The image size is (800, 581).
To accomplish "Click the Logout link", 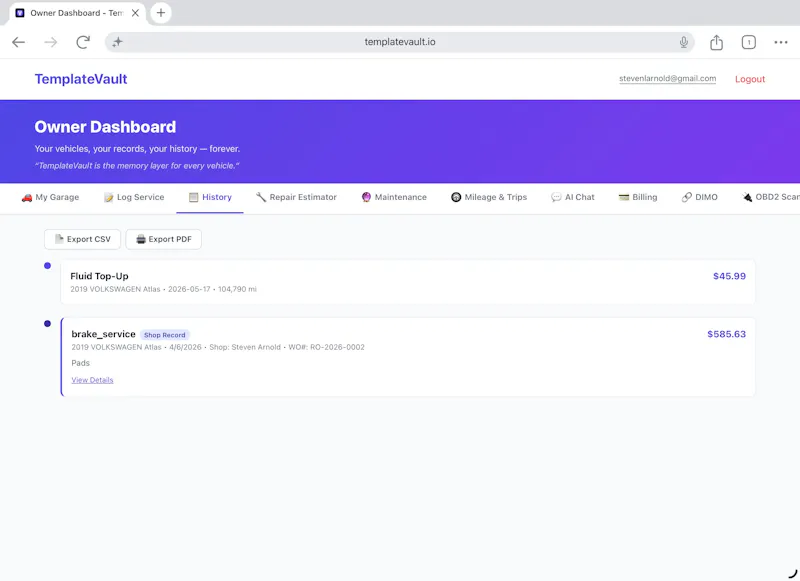I will [x=749, y=79].
